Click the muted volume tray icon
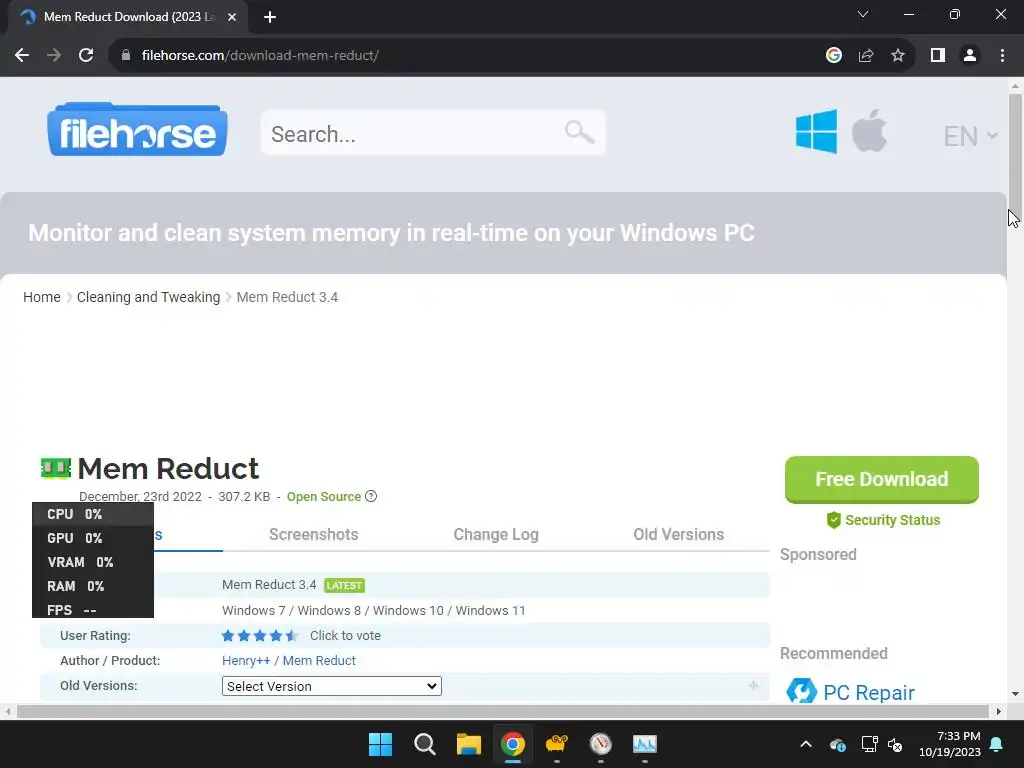The height and width of the screenshot is (768, 1024). click(895, 744)
